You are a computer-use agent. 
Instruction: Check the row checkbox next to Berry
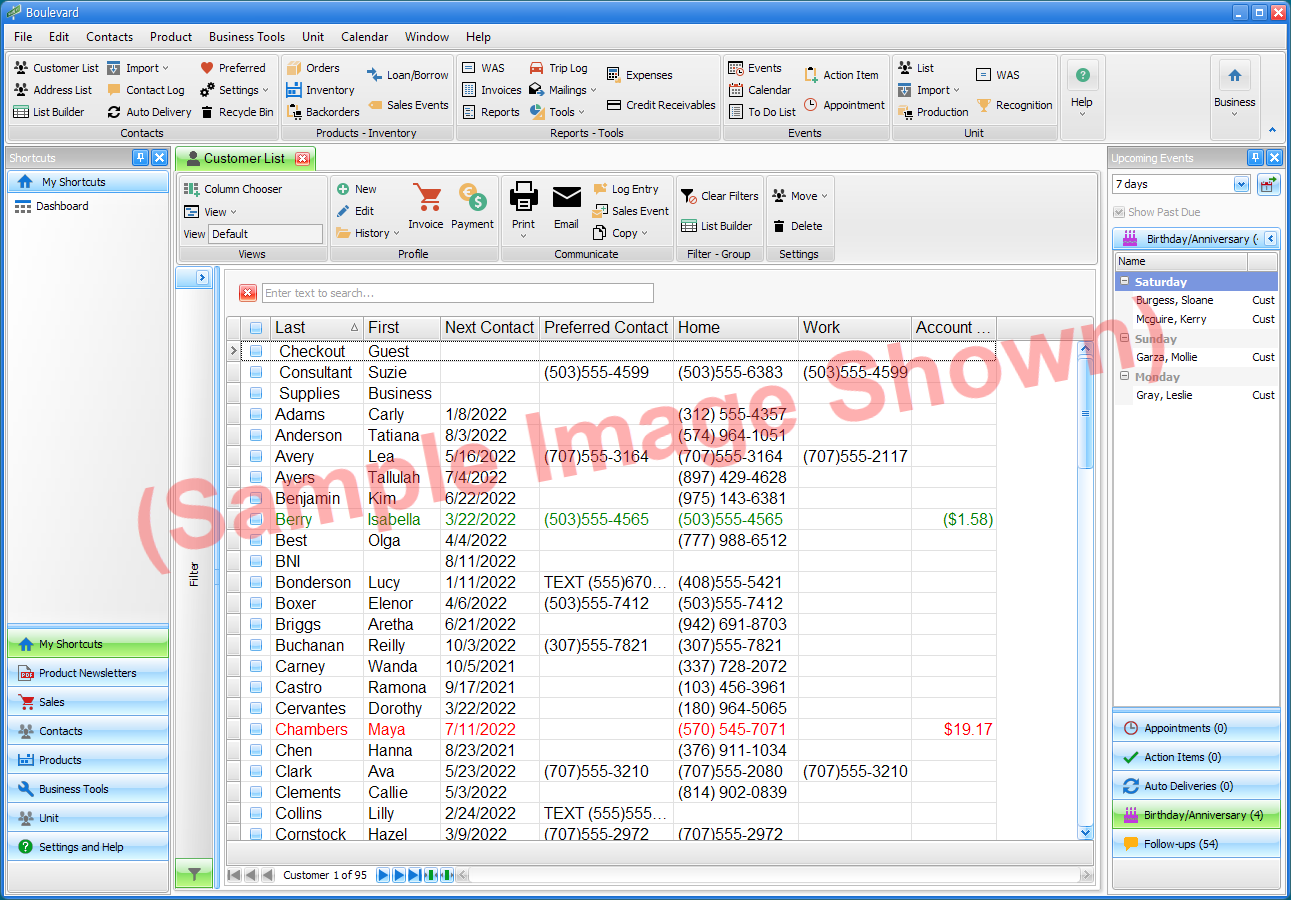coord(256,519)
